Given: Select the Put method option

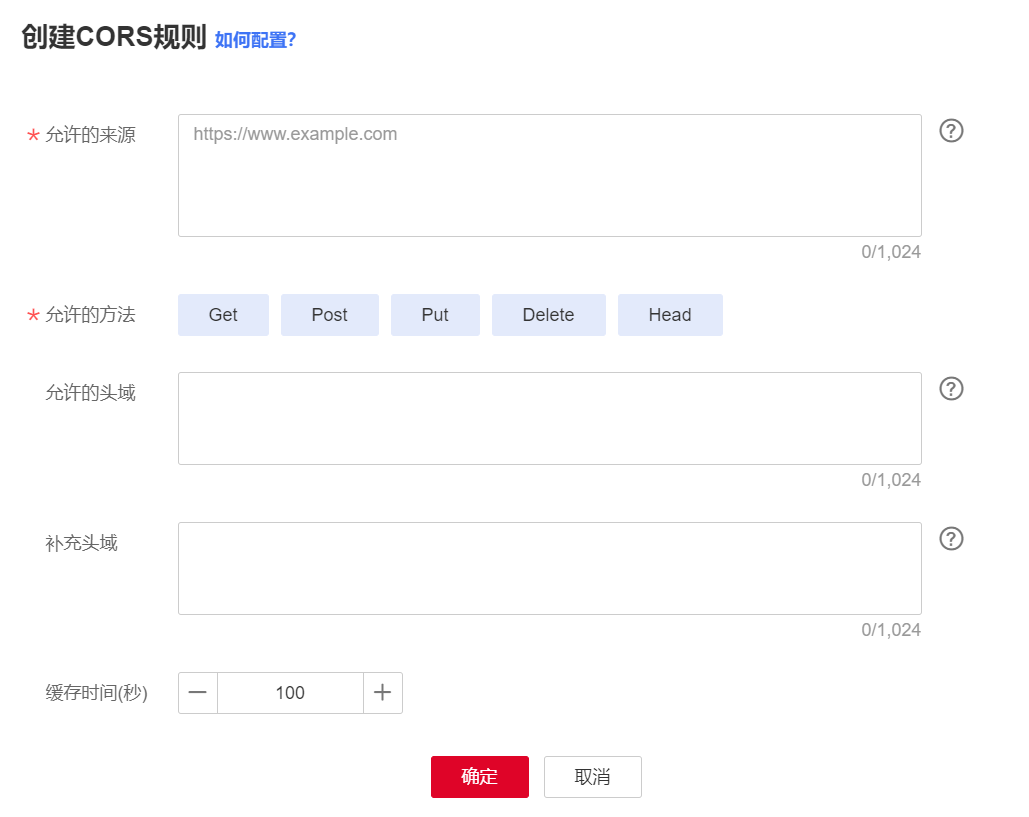Looking at the screenshot, I should tap(435, 315).
